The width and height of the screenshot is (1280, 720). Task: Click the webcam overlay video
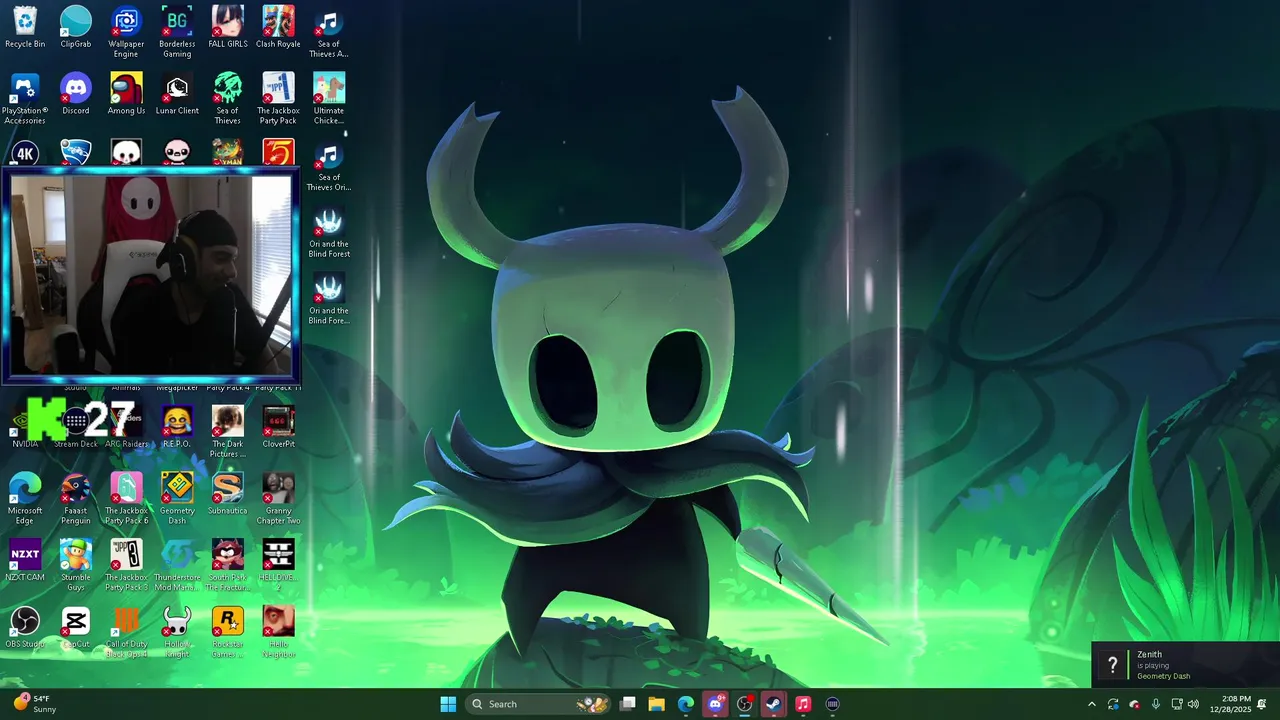[151, 276]
